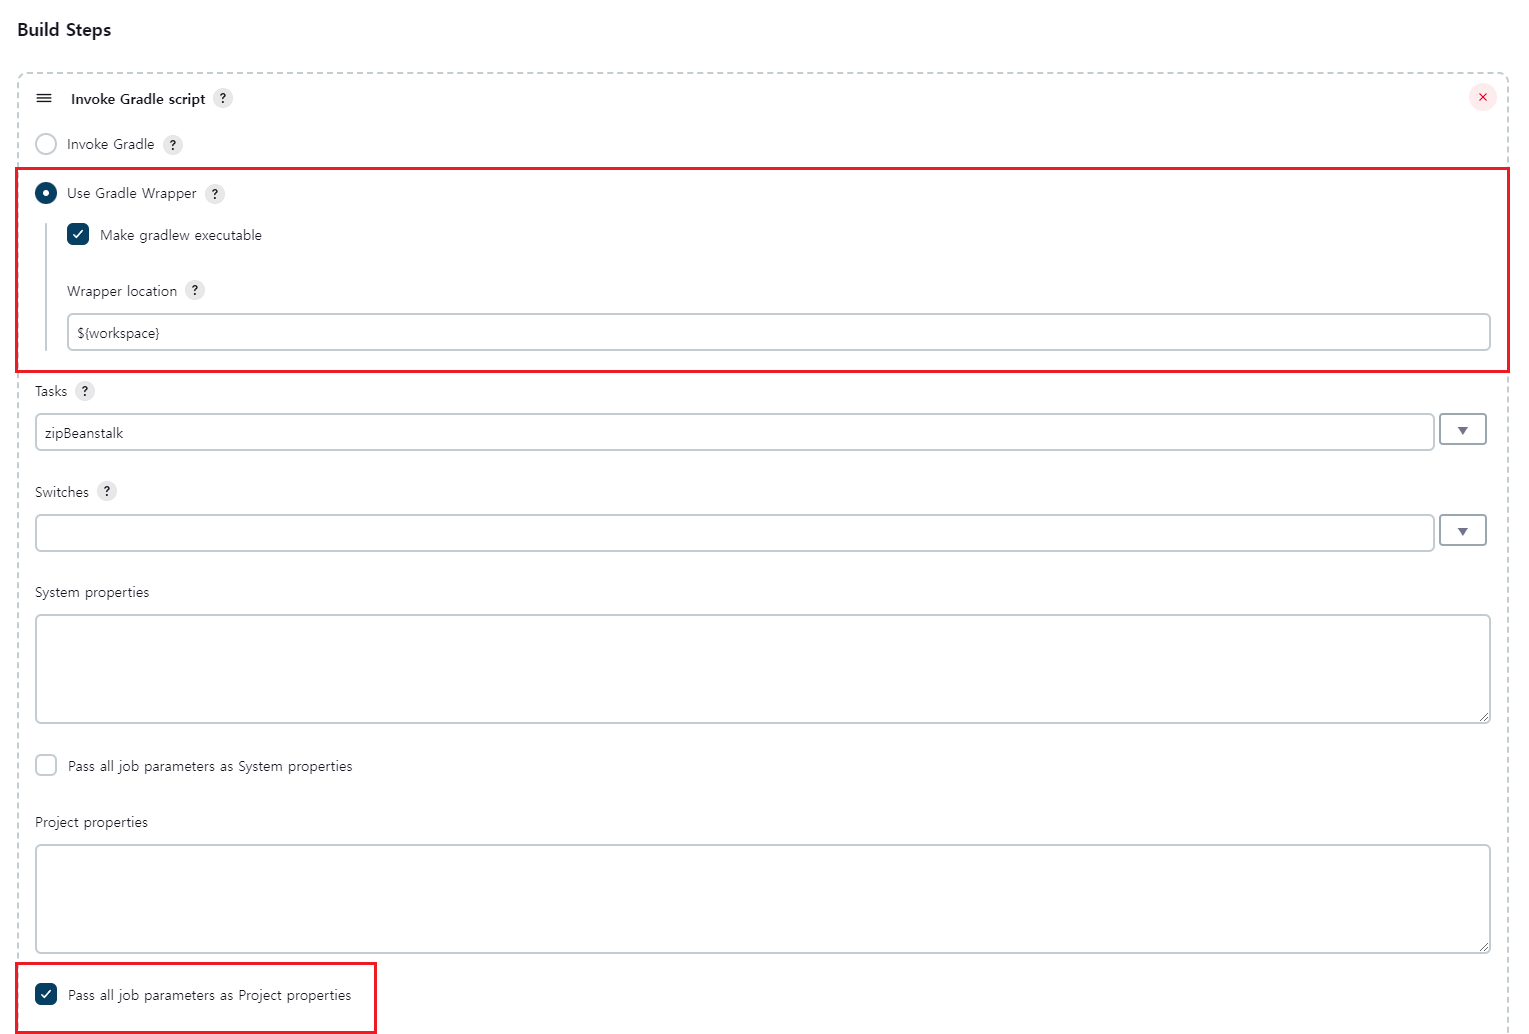
Task: Select the Invoke Gradle radio button
Action: click(46, 144)
